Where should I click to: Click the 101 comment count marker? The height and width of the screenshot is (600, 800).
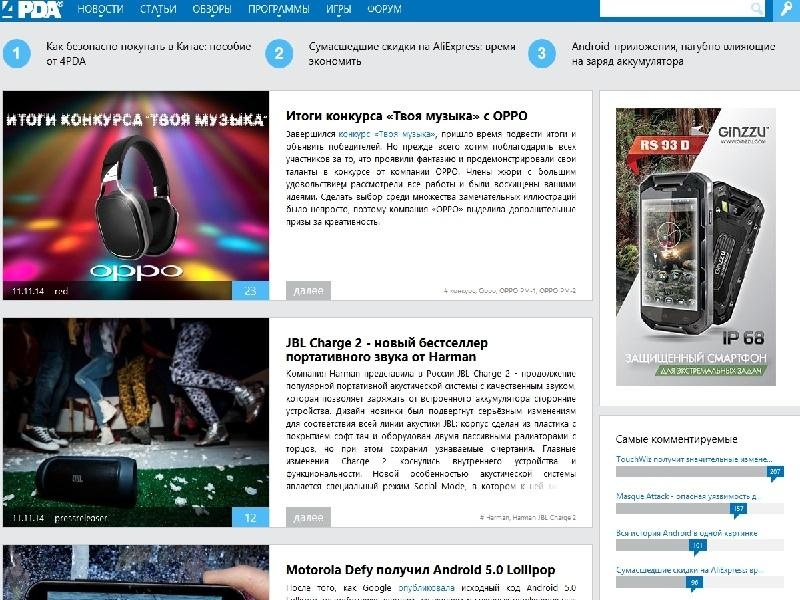pos(697,546)
